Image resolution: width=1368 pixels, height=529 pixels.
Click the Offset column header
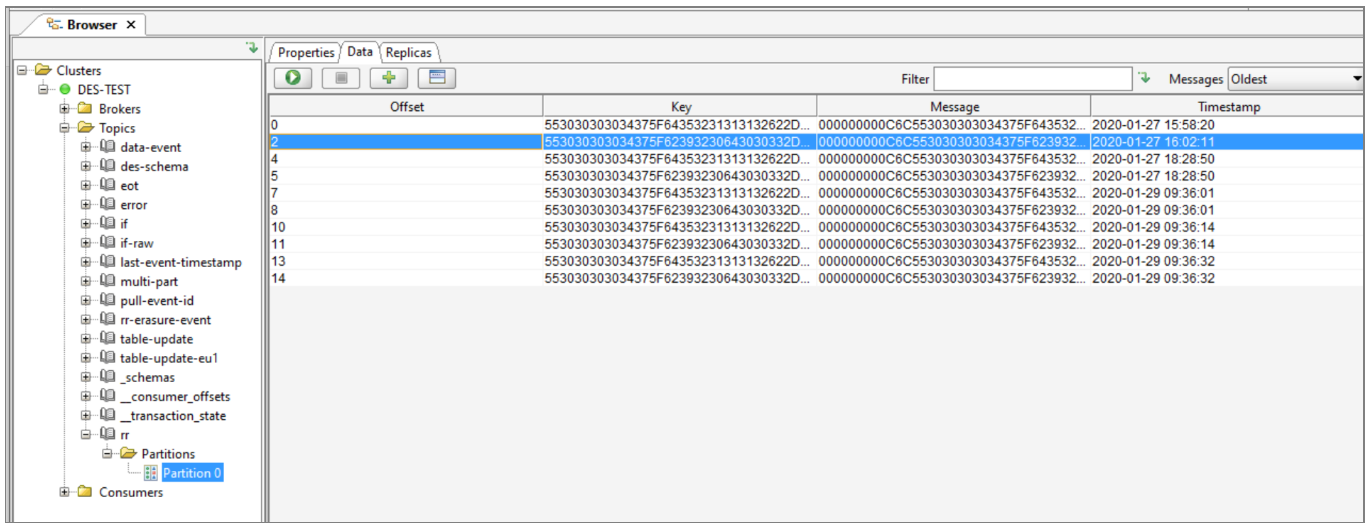coord(406,107)
